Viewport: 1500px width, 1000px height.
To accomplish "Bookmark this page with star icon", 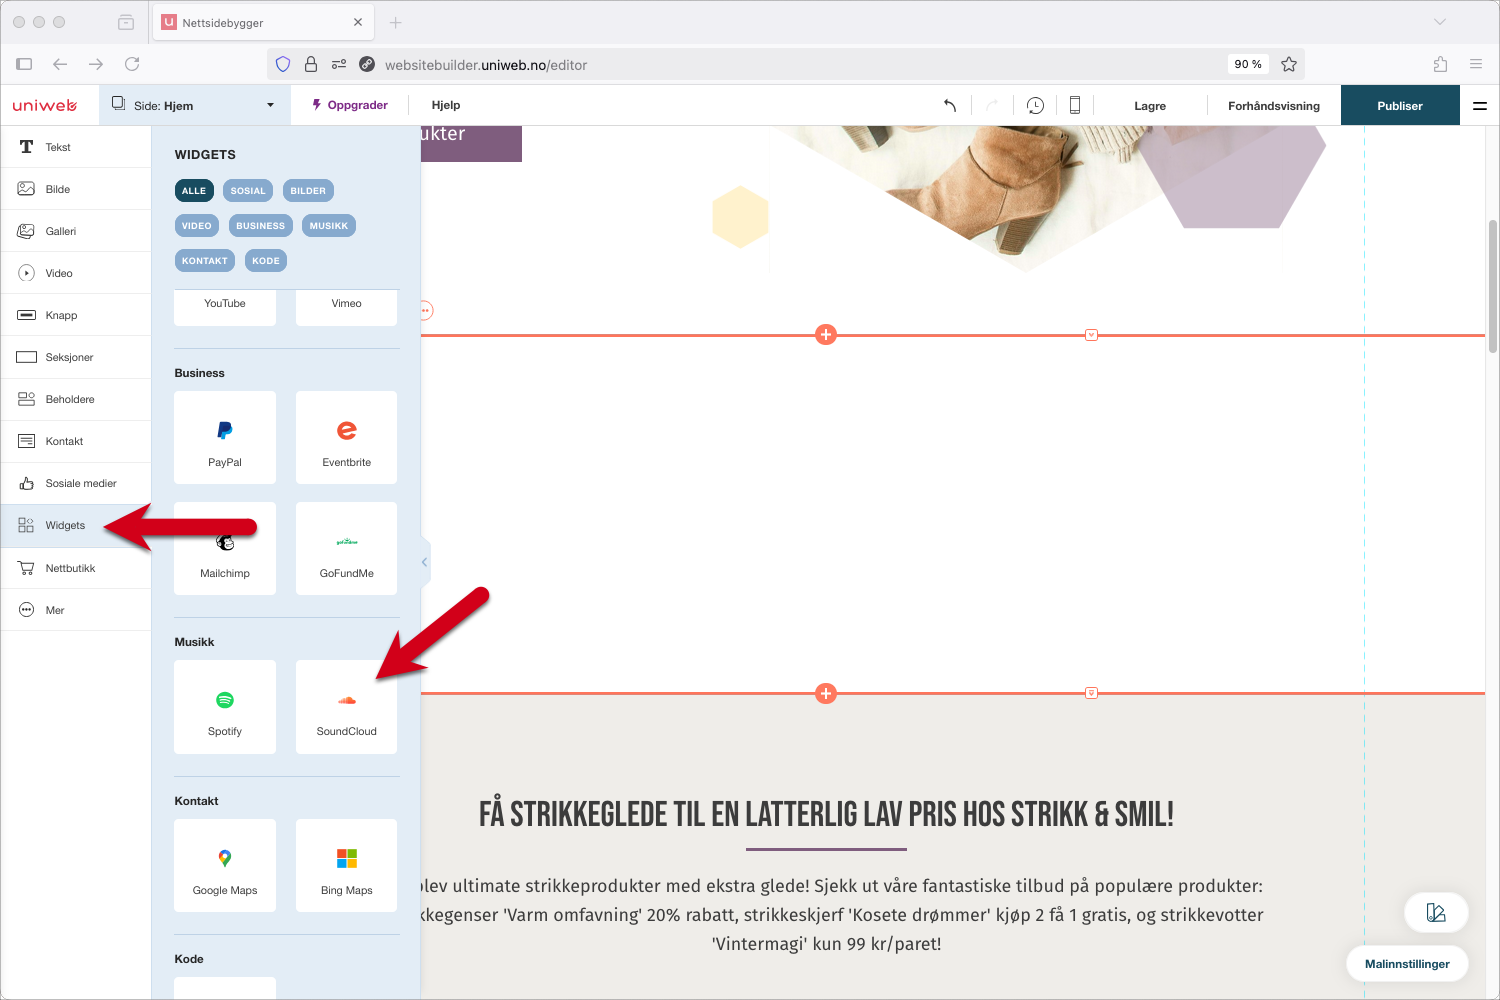I will tap(1289, 64).
